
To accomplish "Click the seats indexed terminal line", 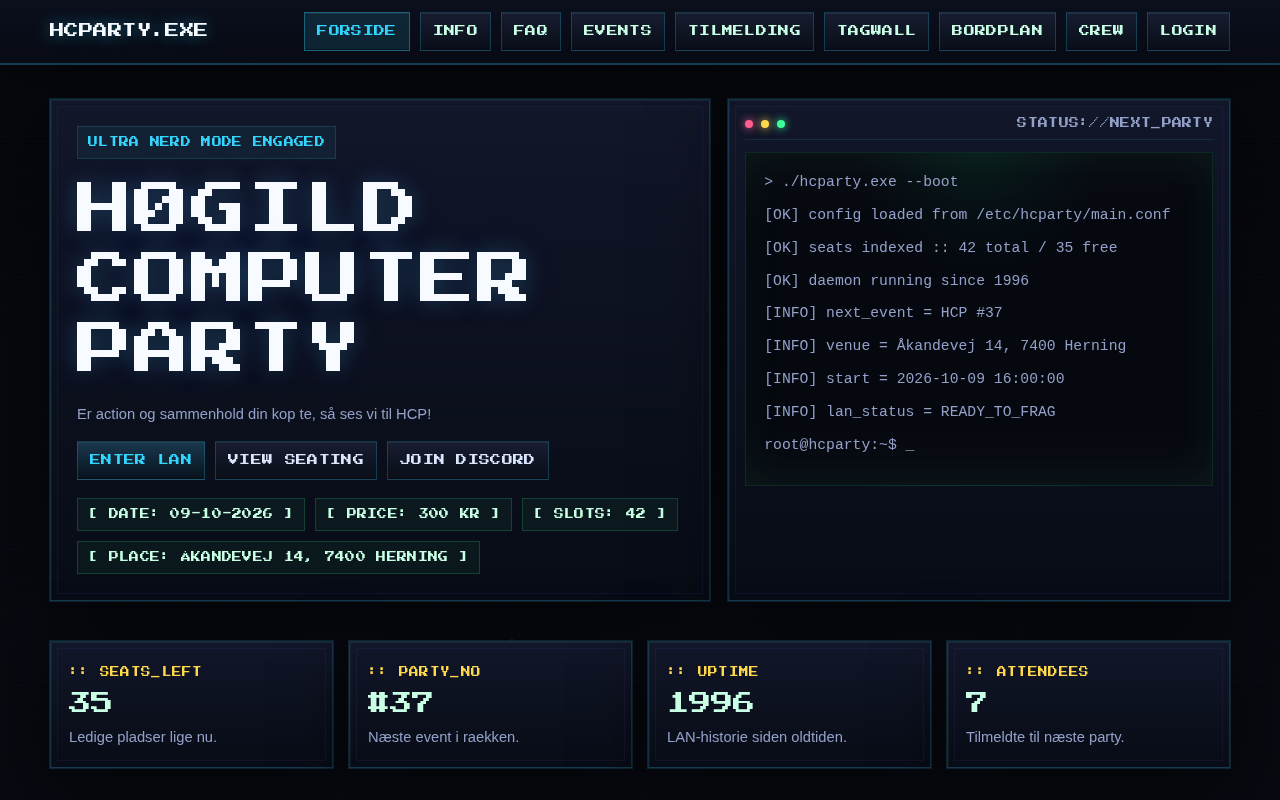I will coord(941,248).
